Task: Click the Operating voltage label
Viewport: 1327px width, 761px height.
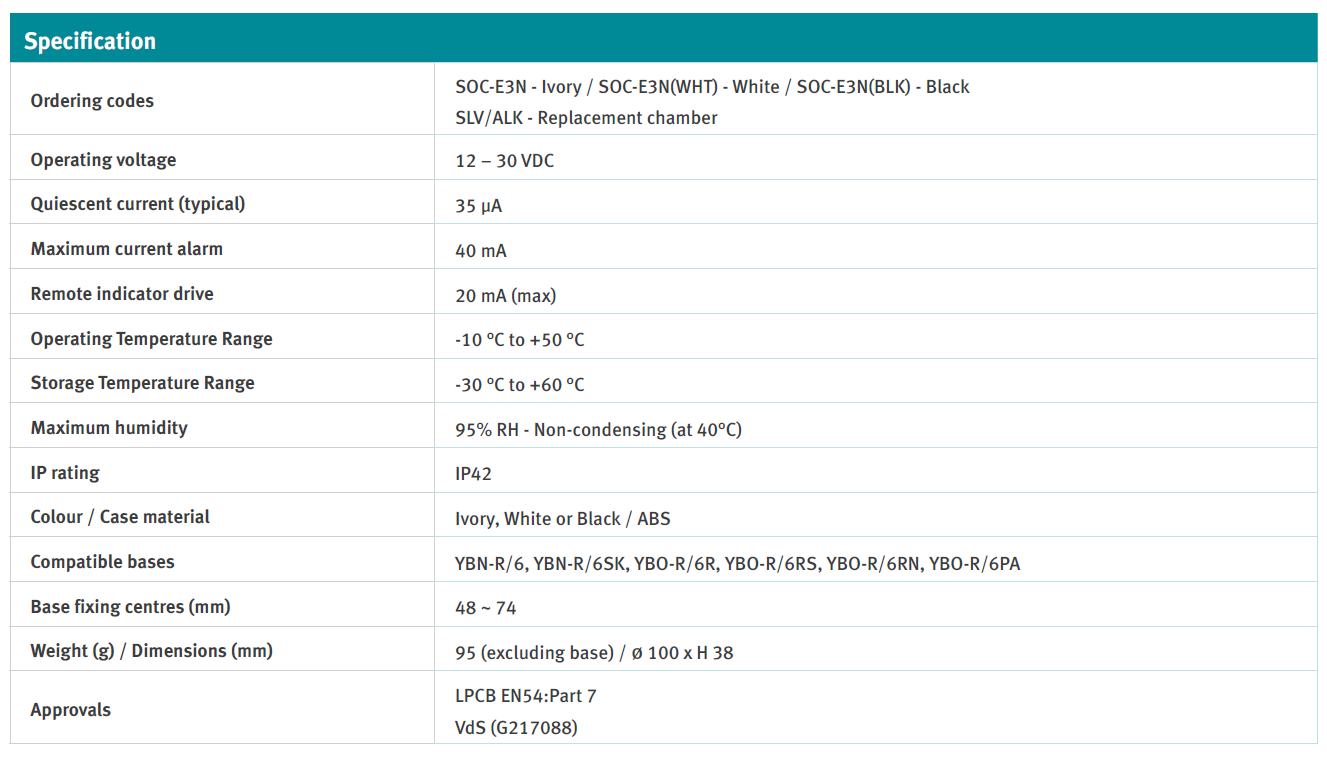Action: click(x=103, y=160)
